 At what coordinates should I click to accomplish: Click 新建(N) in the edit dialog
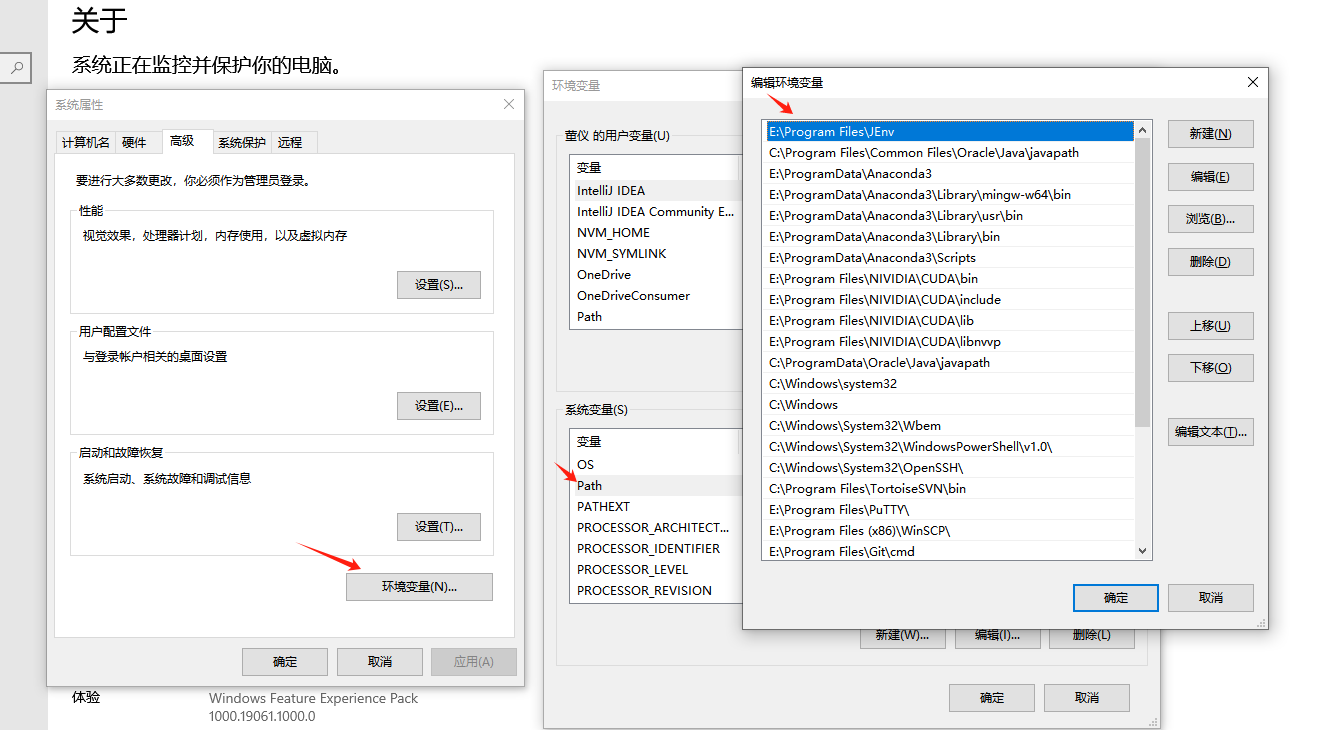coord(1210,133)
